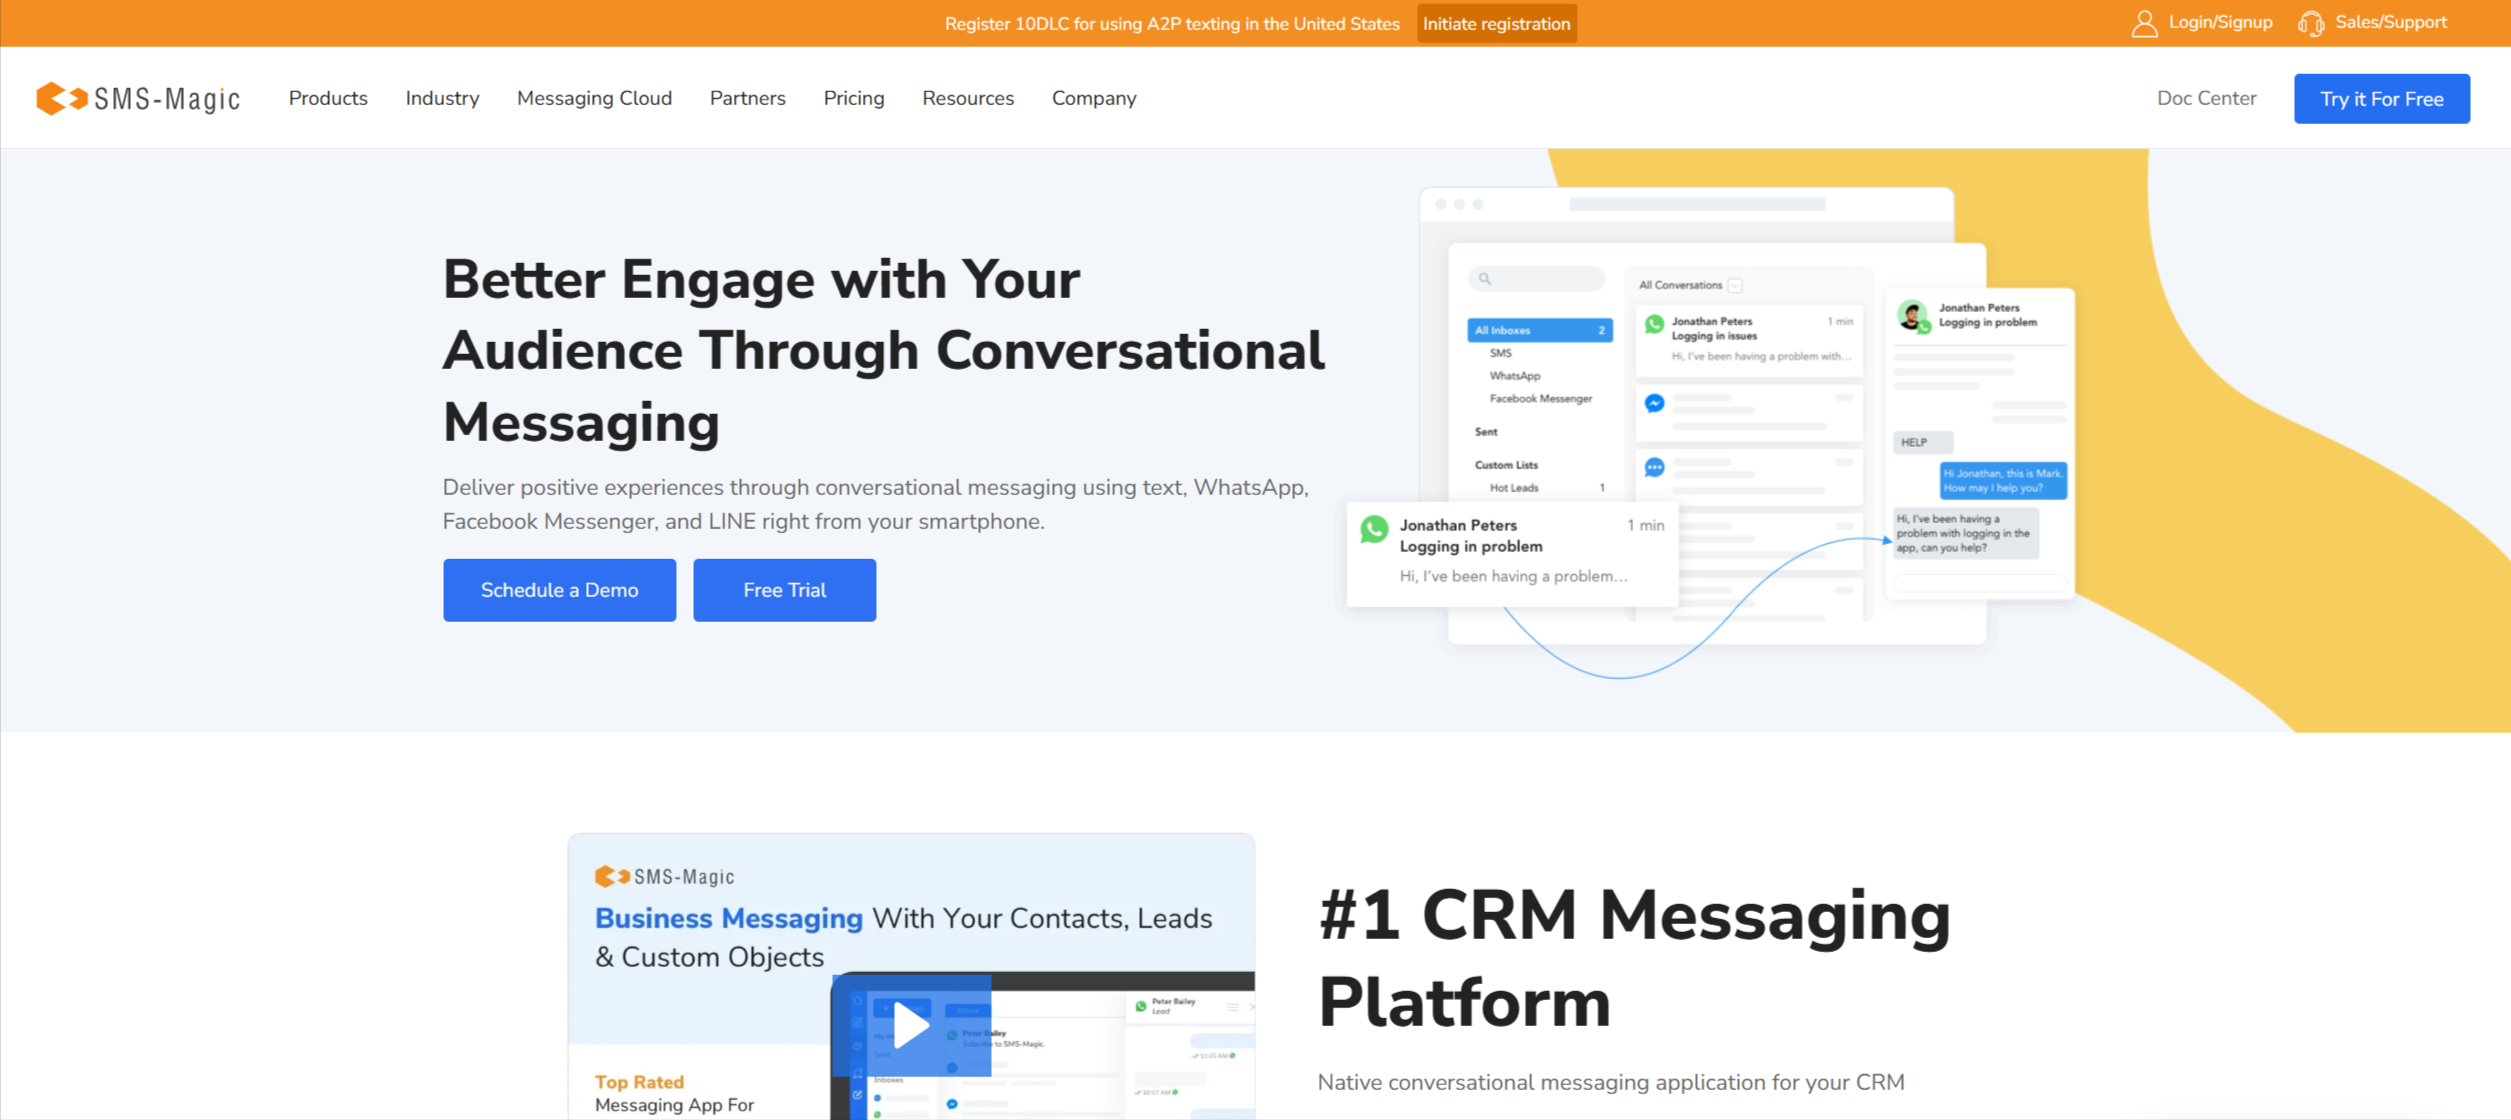This screenshot has width=2511, height=1120.
Task: Open the Products menu
Action: click(328, 98)
